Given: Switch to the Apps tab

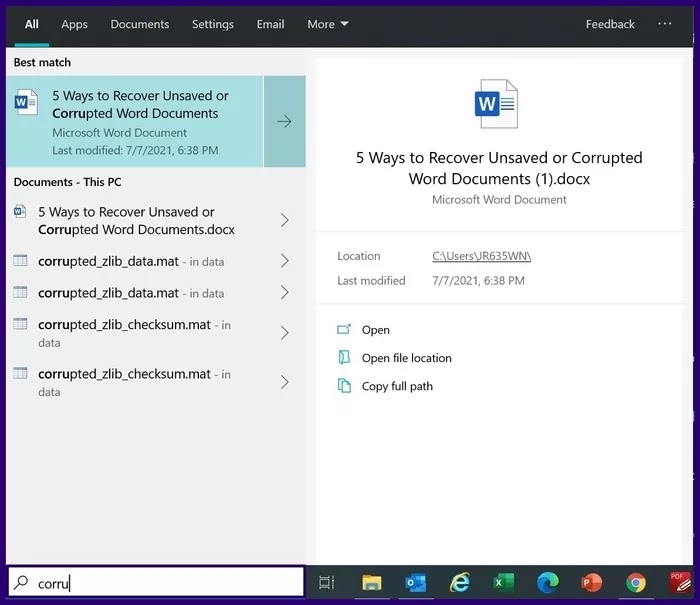Looking at the screenshot, I should tap(75, 24).
